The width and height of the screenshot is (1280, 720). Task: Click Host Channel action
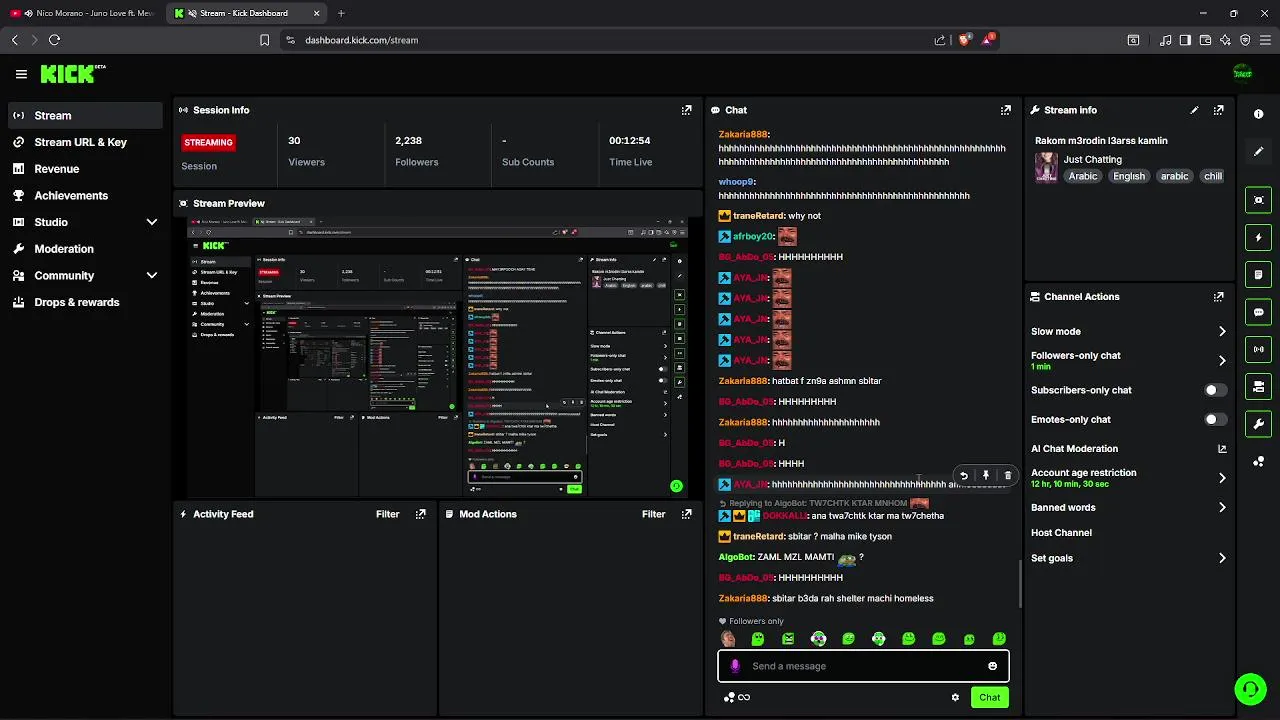[x=1061, y=533]
